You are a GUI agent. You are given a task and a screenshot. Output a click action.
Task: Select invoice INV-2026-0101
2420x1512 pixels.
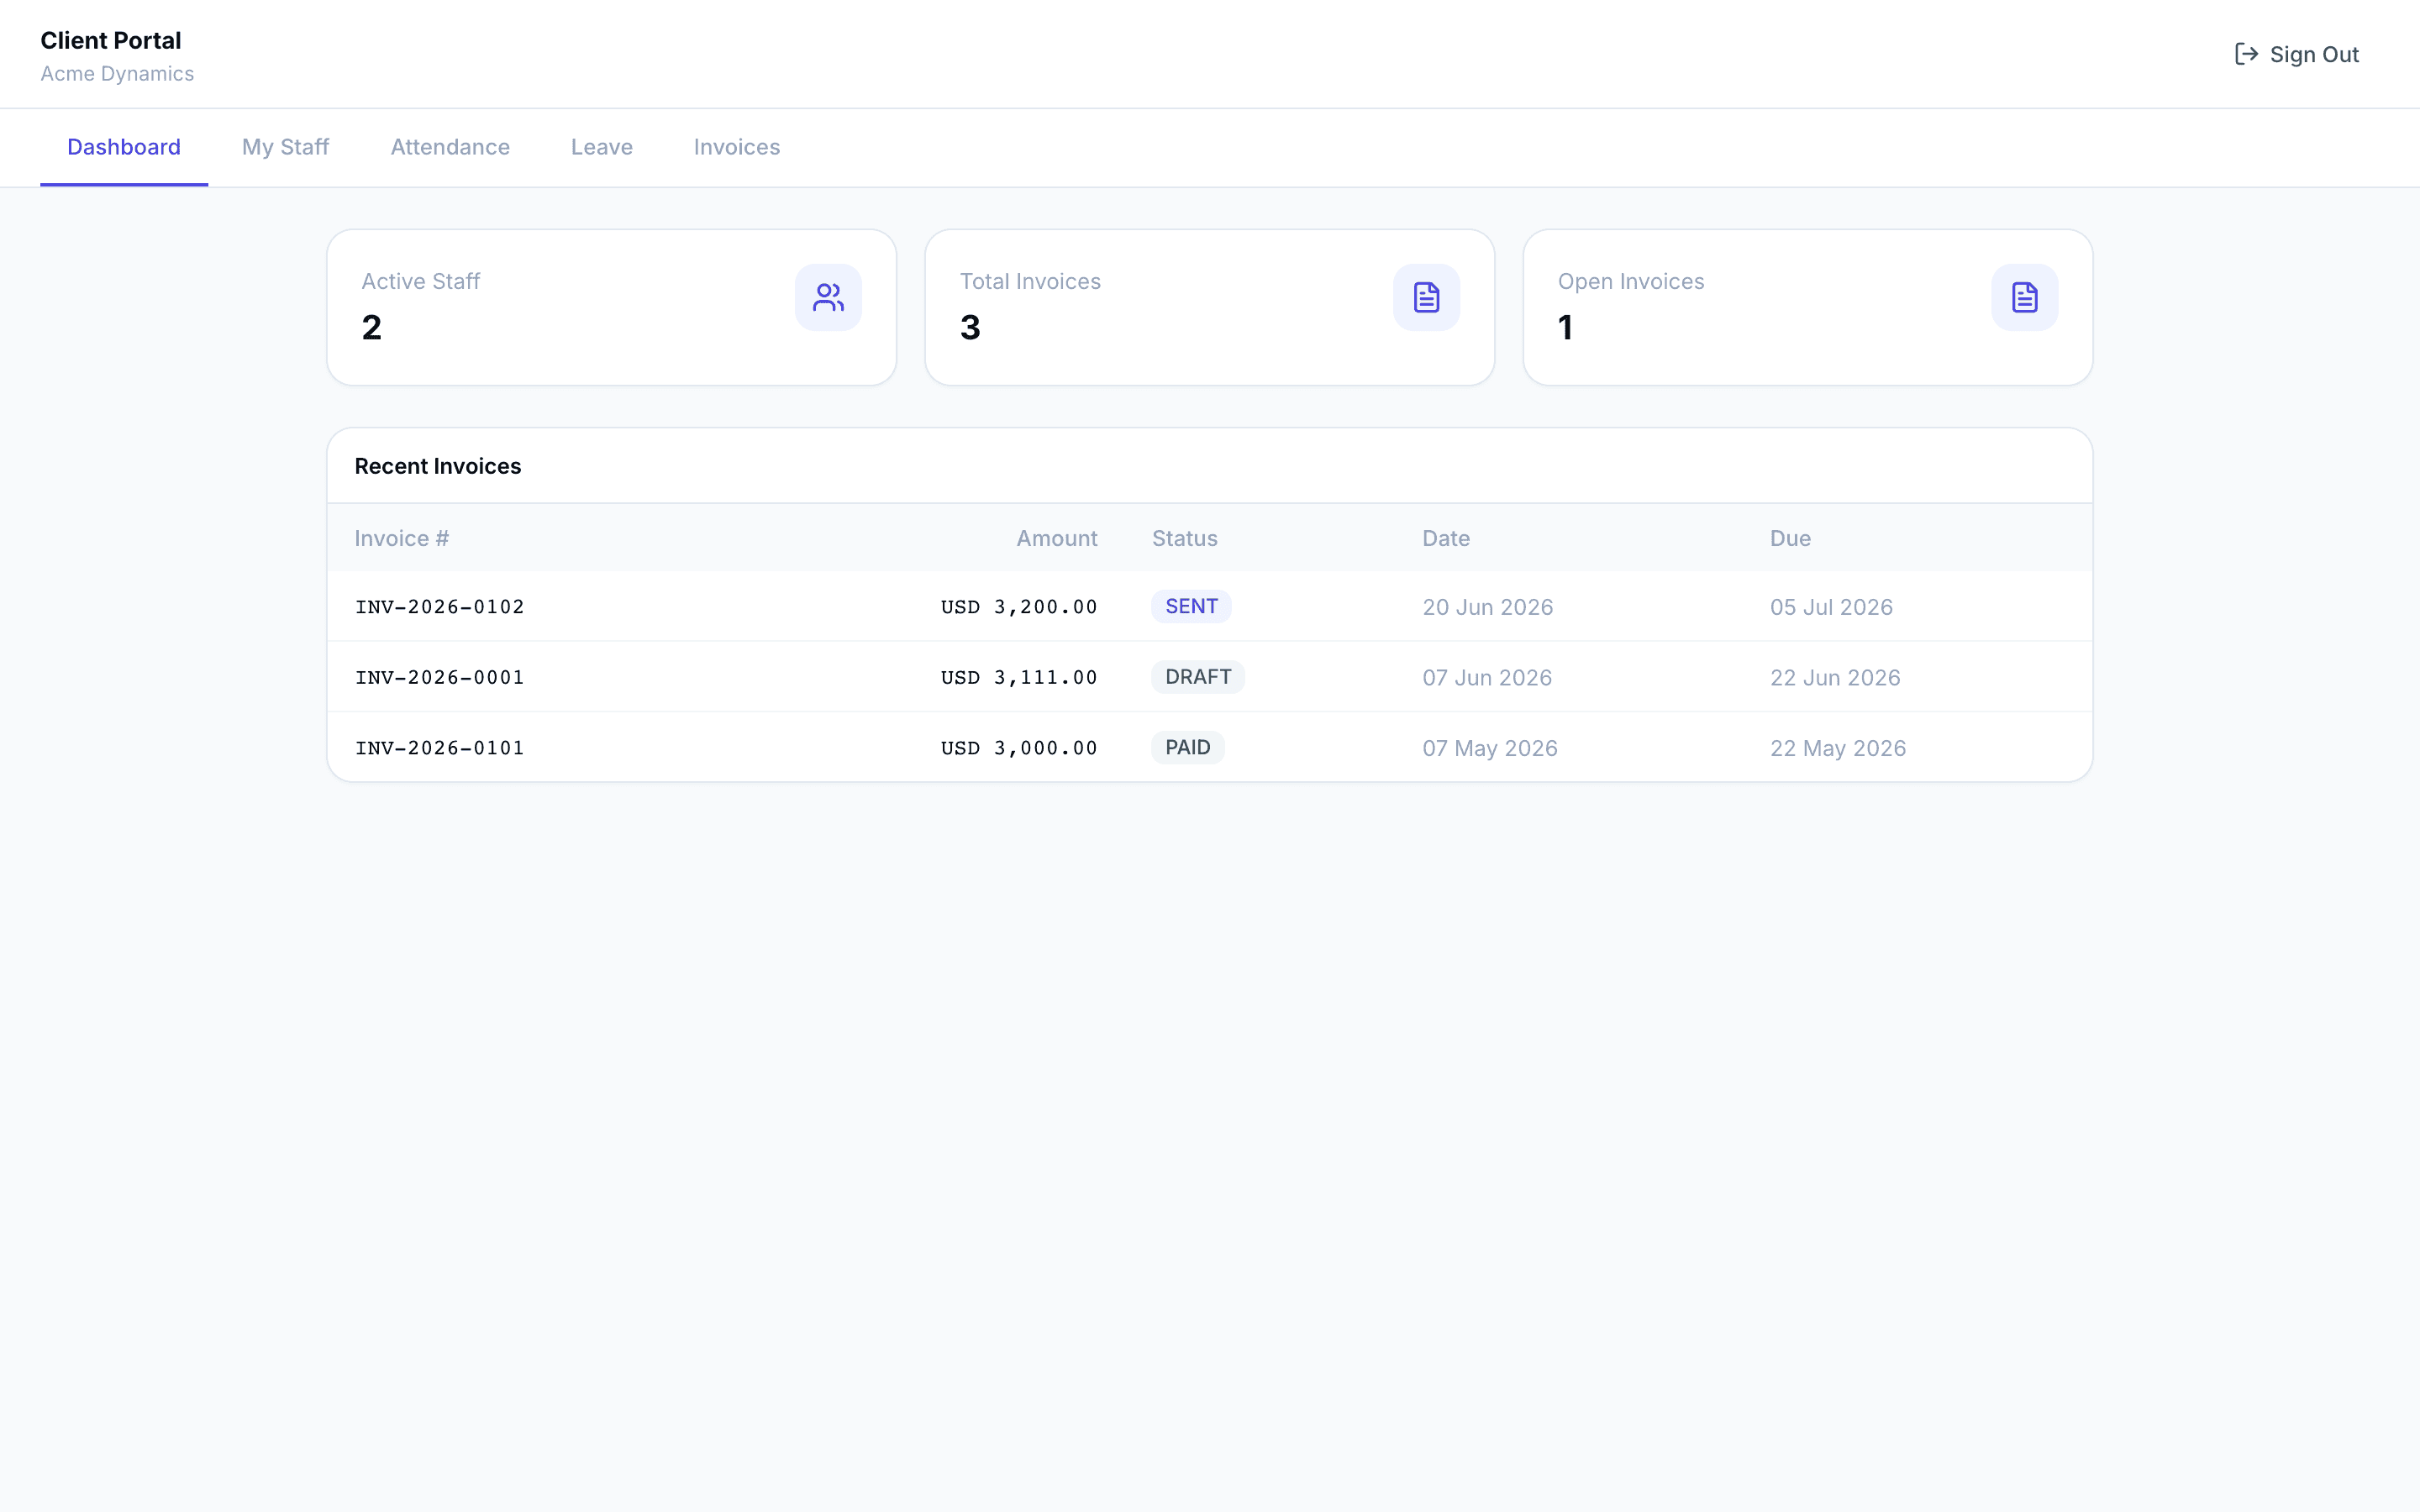point(440,748)
